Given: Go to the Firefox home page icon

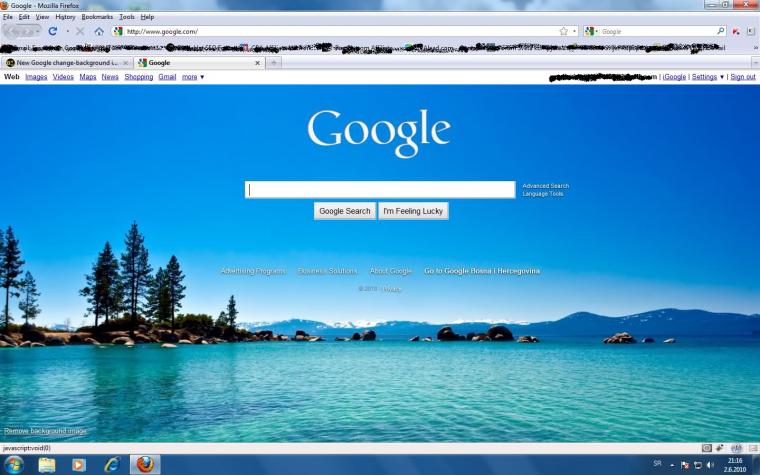Looking at the screenshot, I should [99, 32].
